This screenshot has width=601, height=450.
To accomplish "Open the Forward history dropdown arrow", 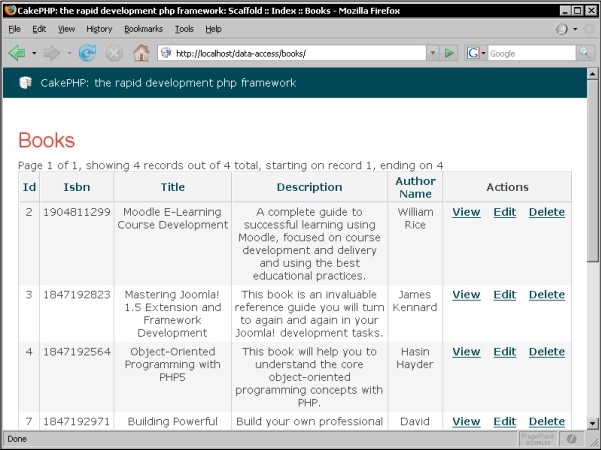I will pos(69,53).
